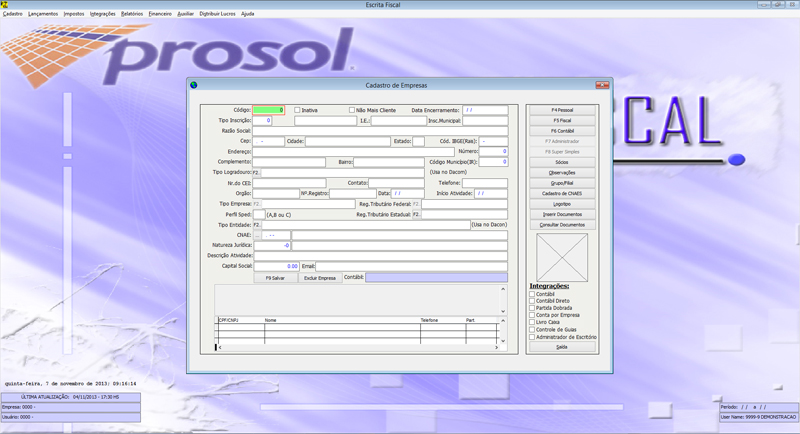This screenshot has width=800, height=434.
Task: Enable Partida Dobrada integration
Action: (x=532, y=308)
